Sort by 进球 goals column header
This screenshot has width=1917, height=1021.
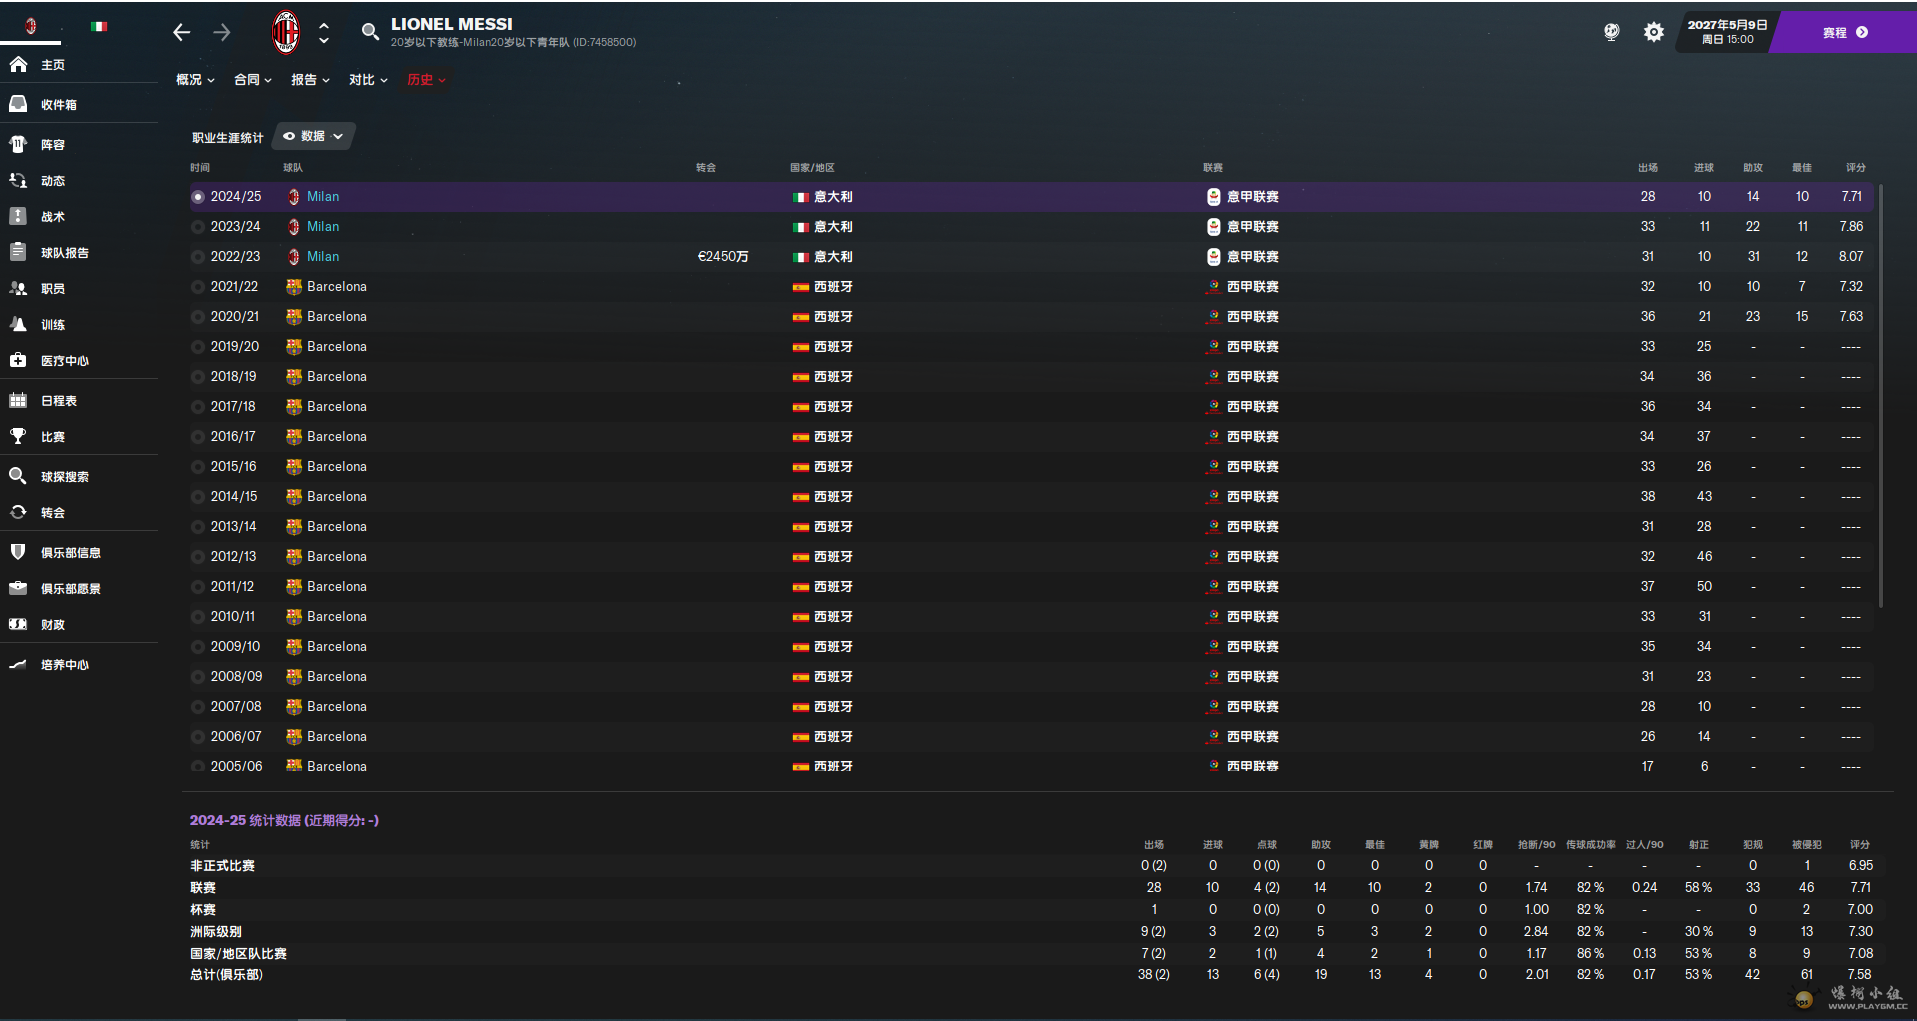(x=1704, y=168)
